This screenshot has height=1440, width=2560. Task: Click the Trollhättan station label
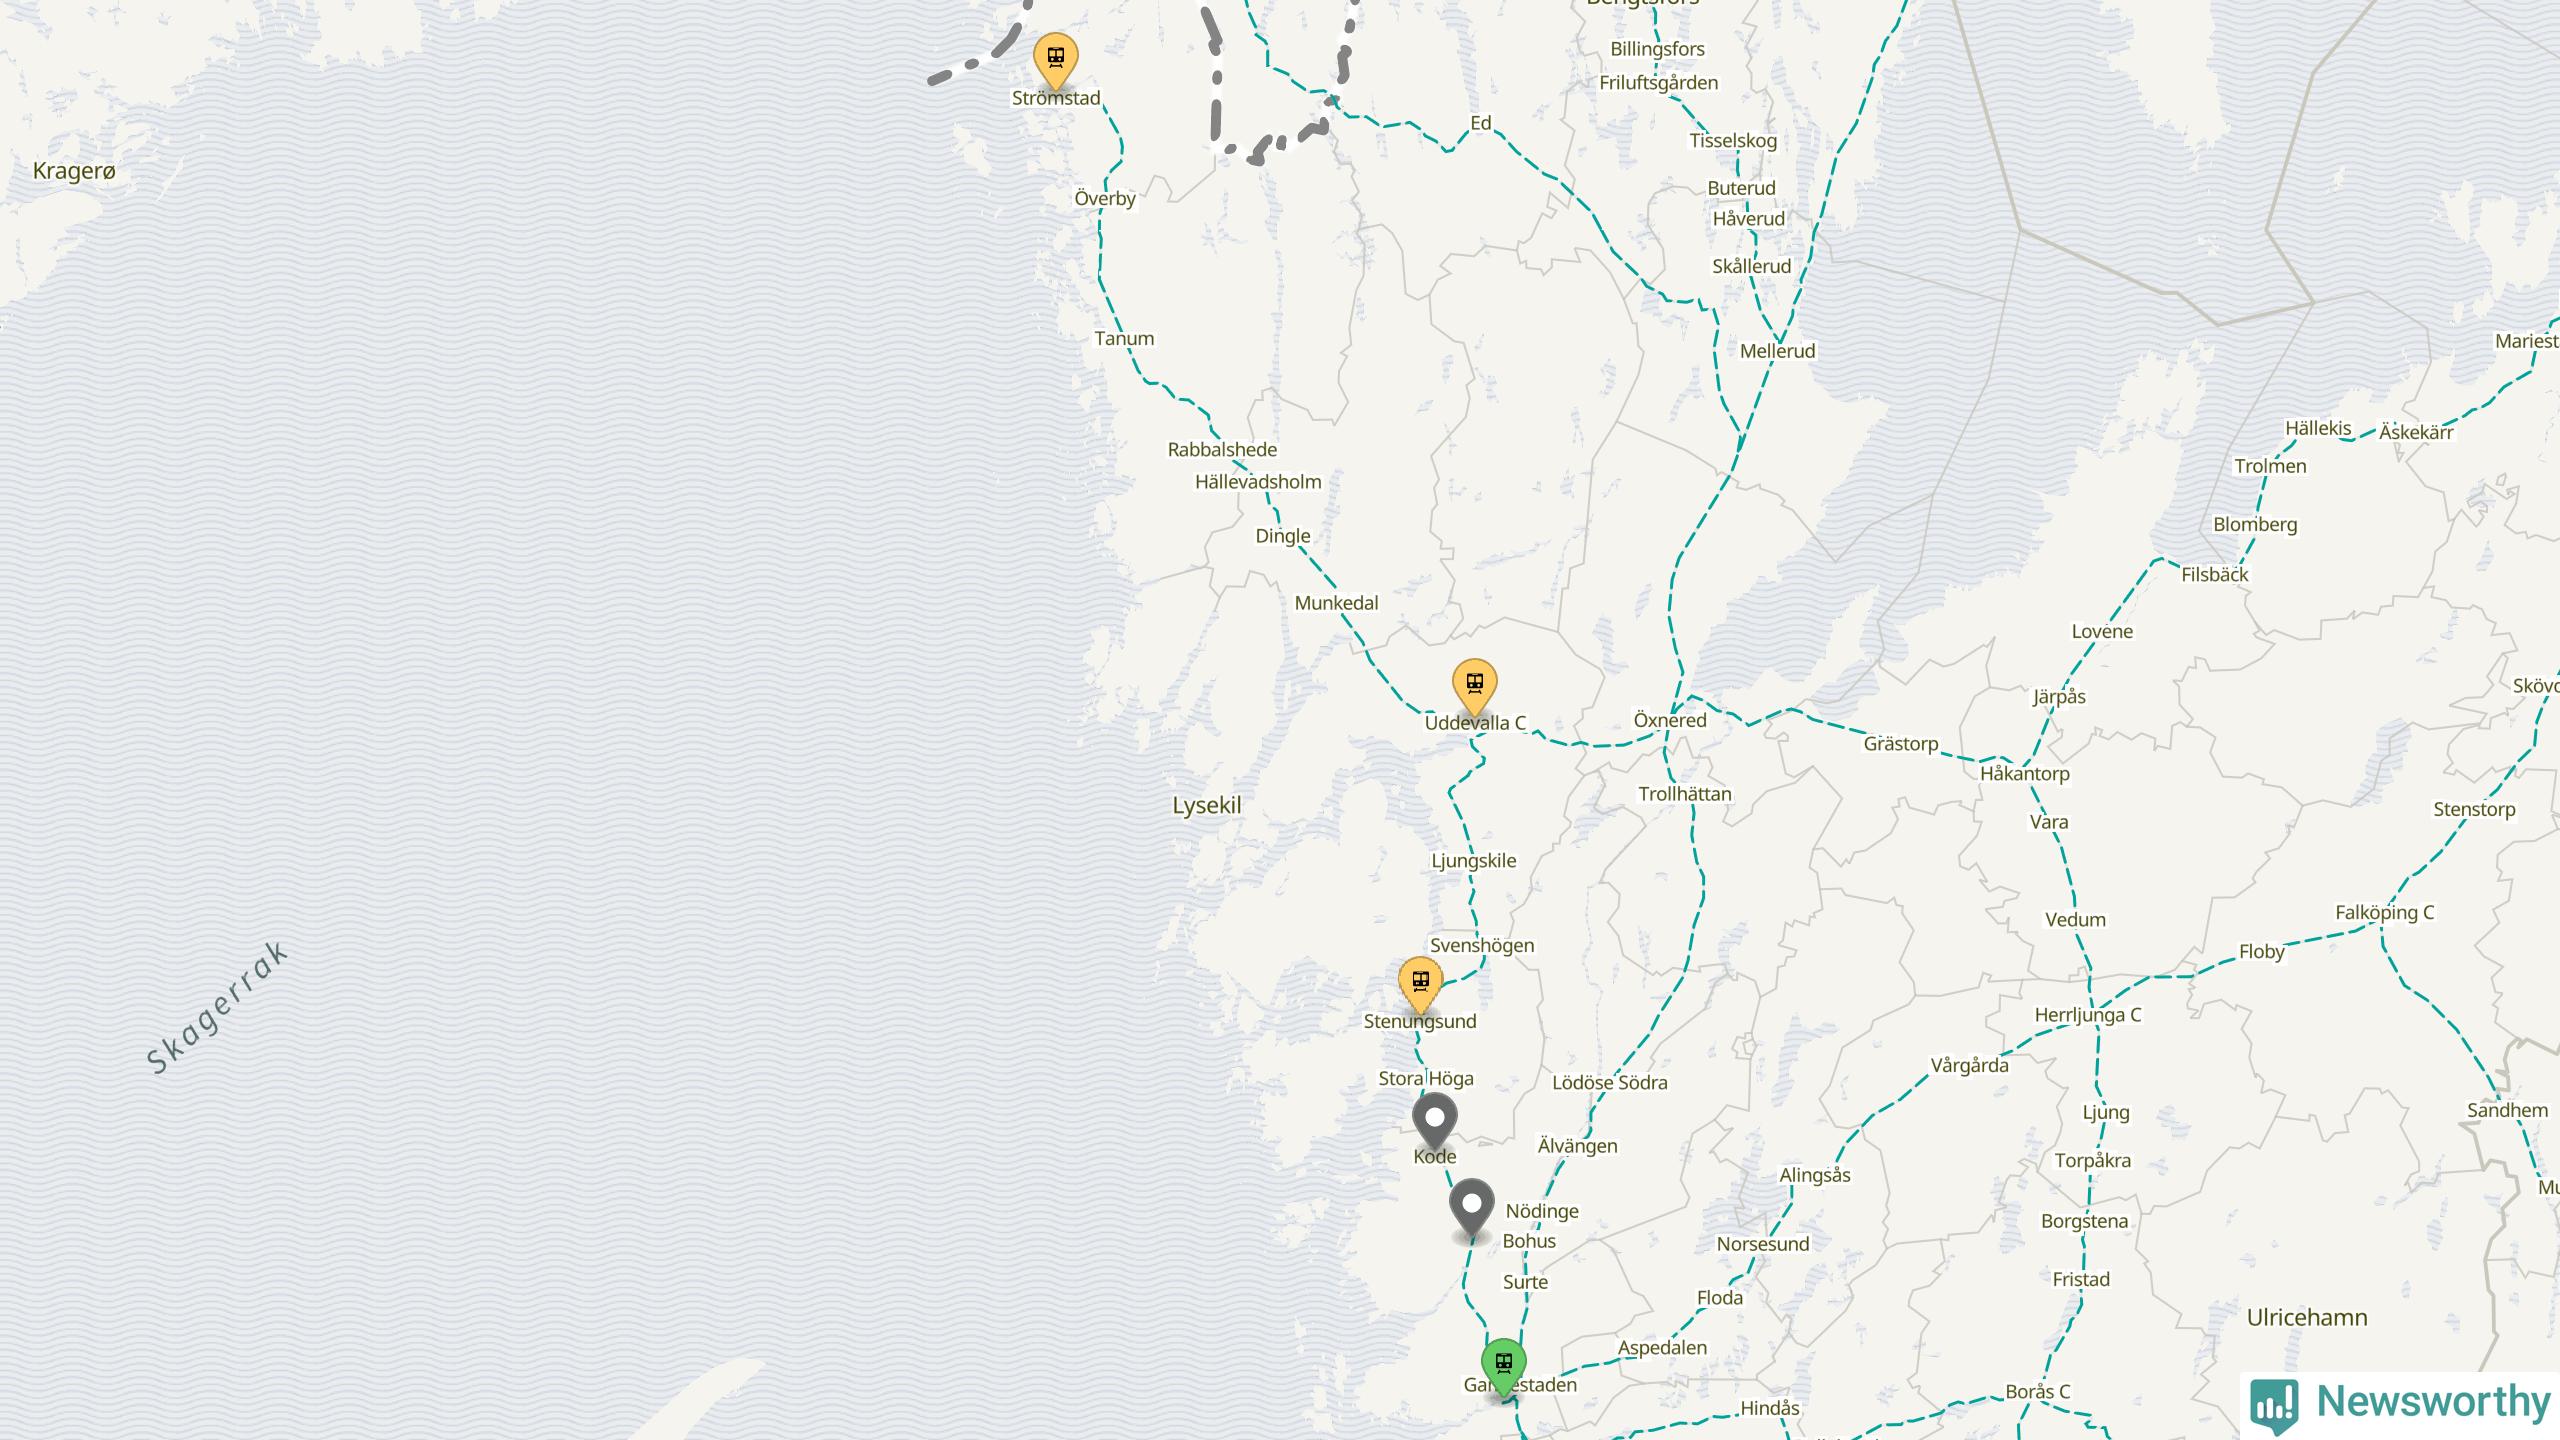[1685, 794]
